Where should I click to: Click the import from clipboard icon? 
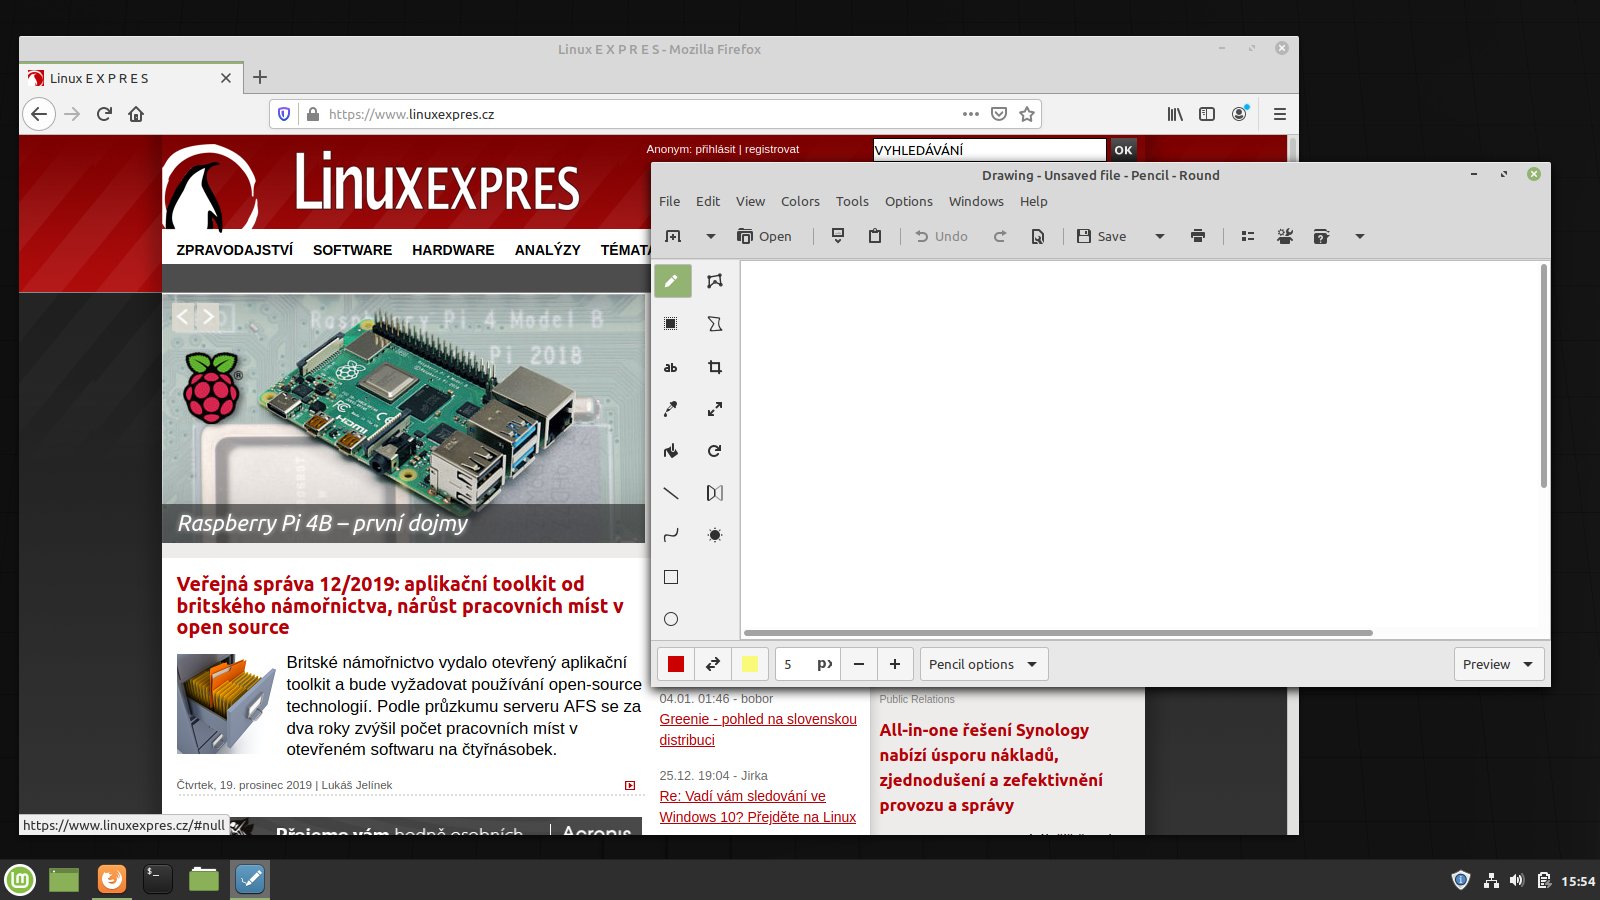pyautogui.click(x=838, y=236)
